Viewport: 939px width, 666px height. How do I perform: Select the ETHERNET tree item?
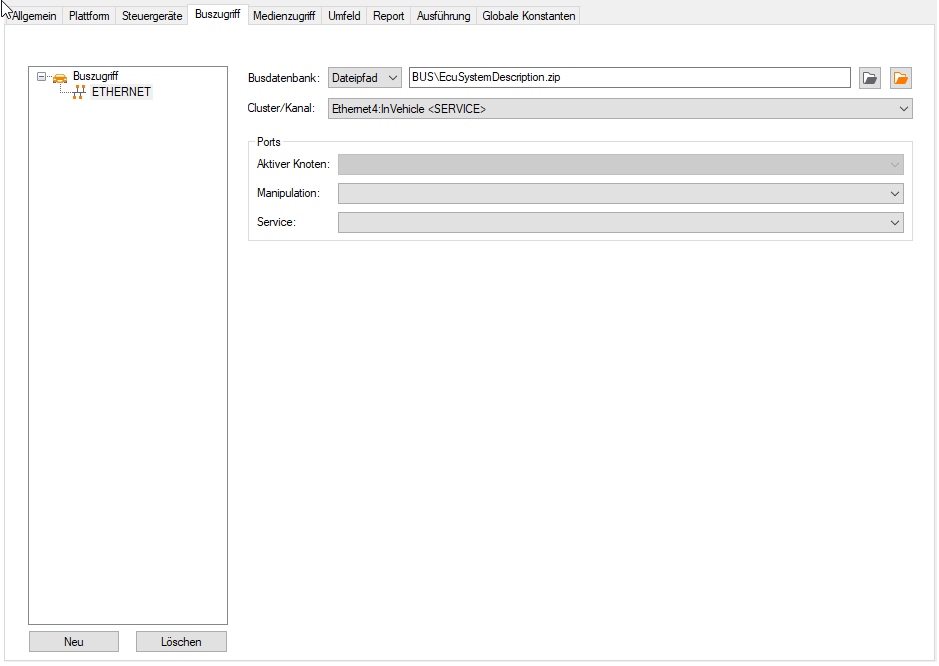[121, 92]
